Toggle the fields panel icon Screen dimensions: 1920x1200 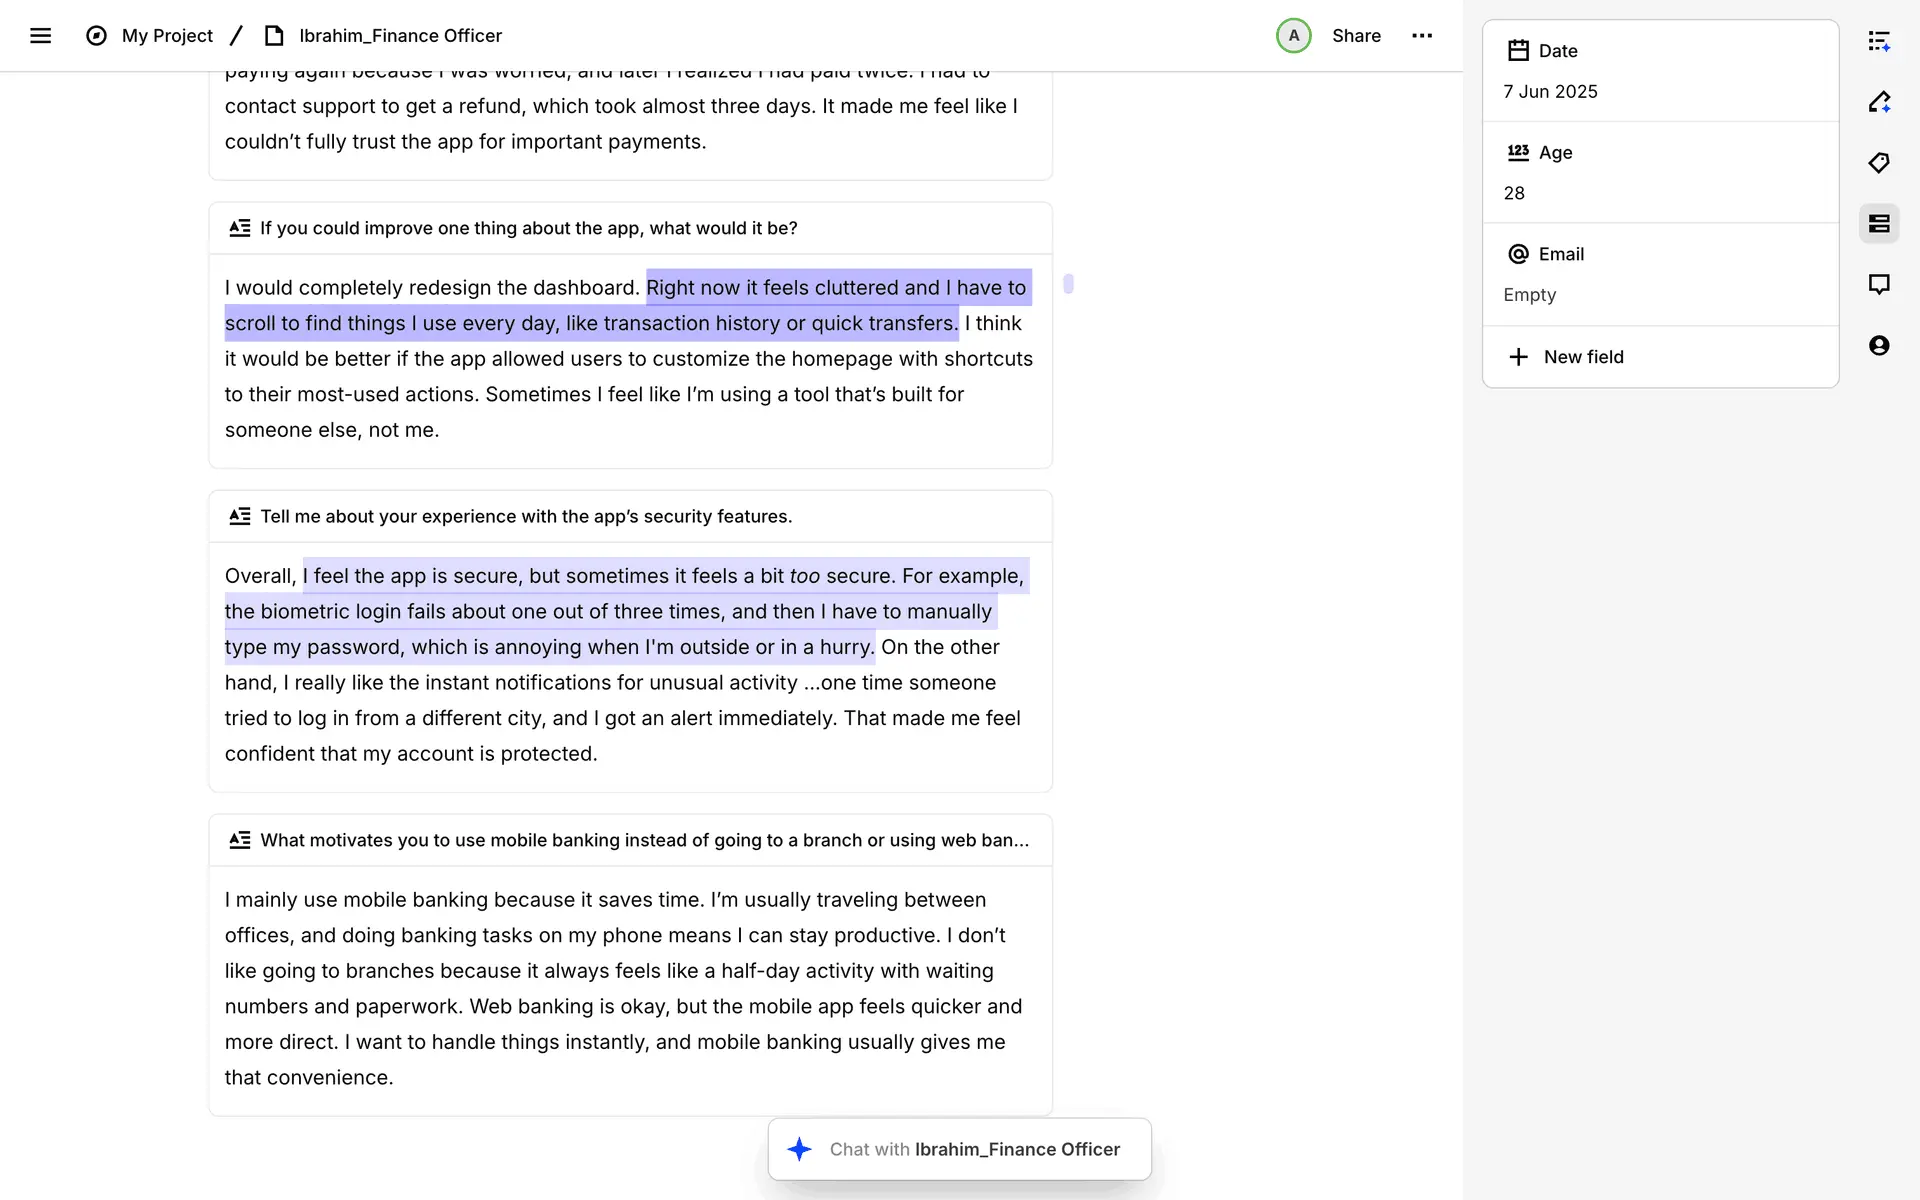1879,224
